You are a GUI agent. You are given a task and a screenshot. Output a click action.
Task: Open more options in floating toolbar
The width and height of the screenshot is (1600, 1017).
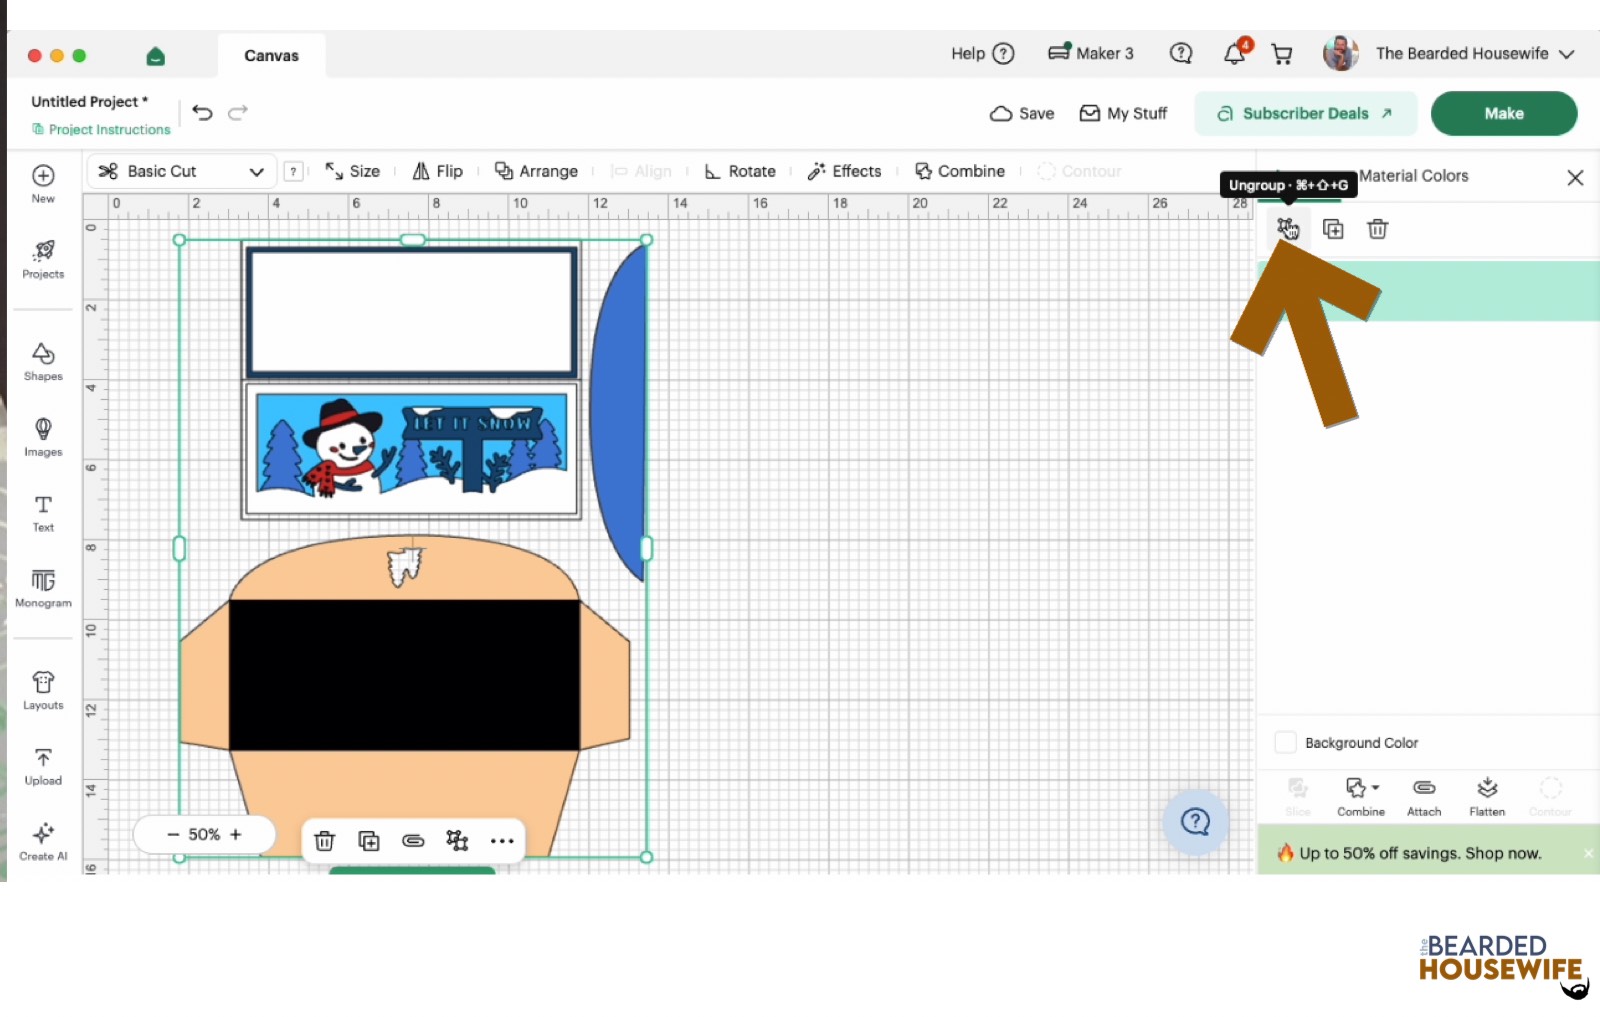pos(502,841)
